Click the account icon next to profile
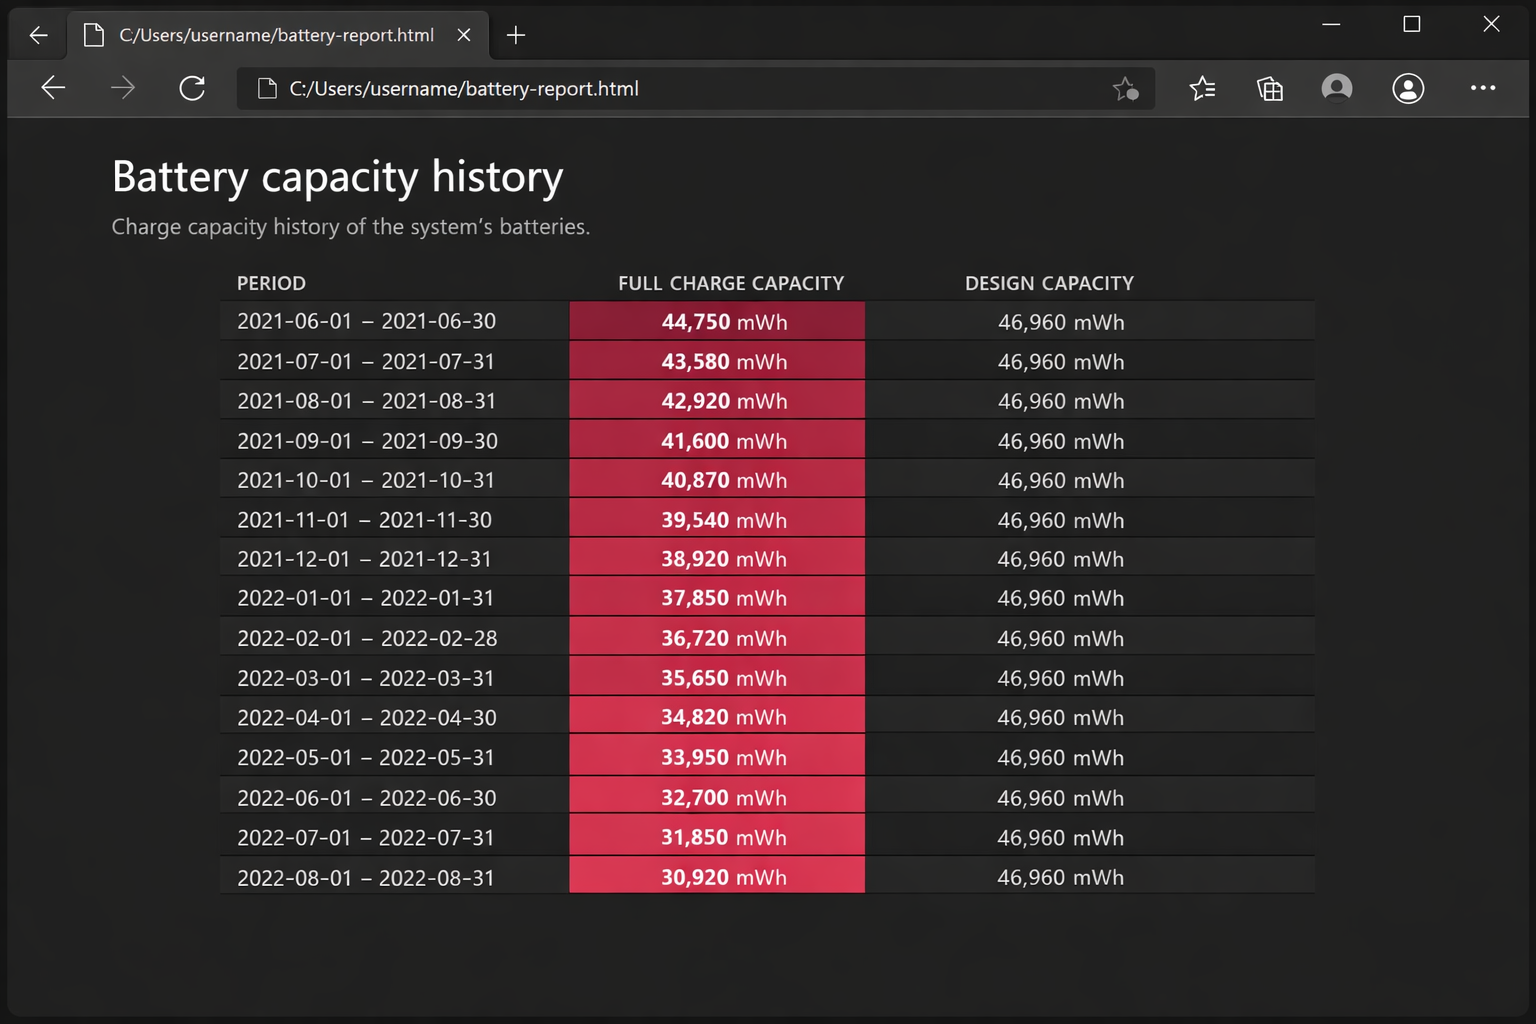This screenshot has width=1536, height=1024. coord(1408,88)
